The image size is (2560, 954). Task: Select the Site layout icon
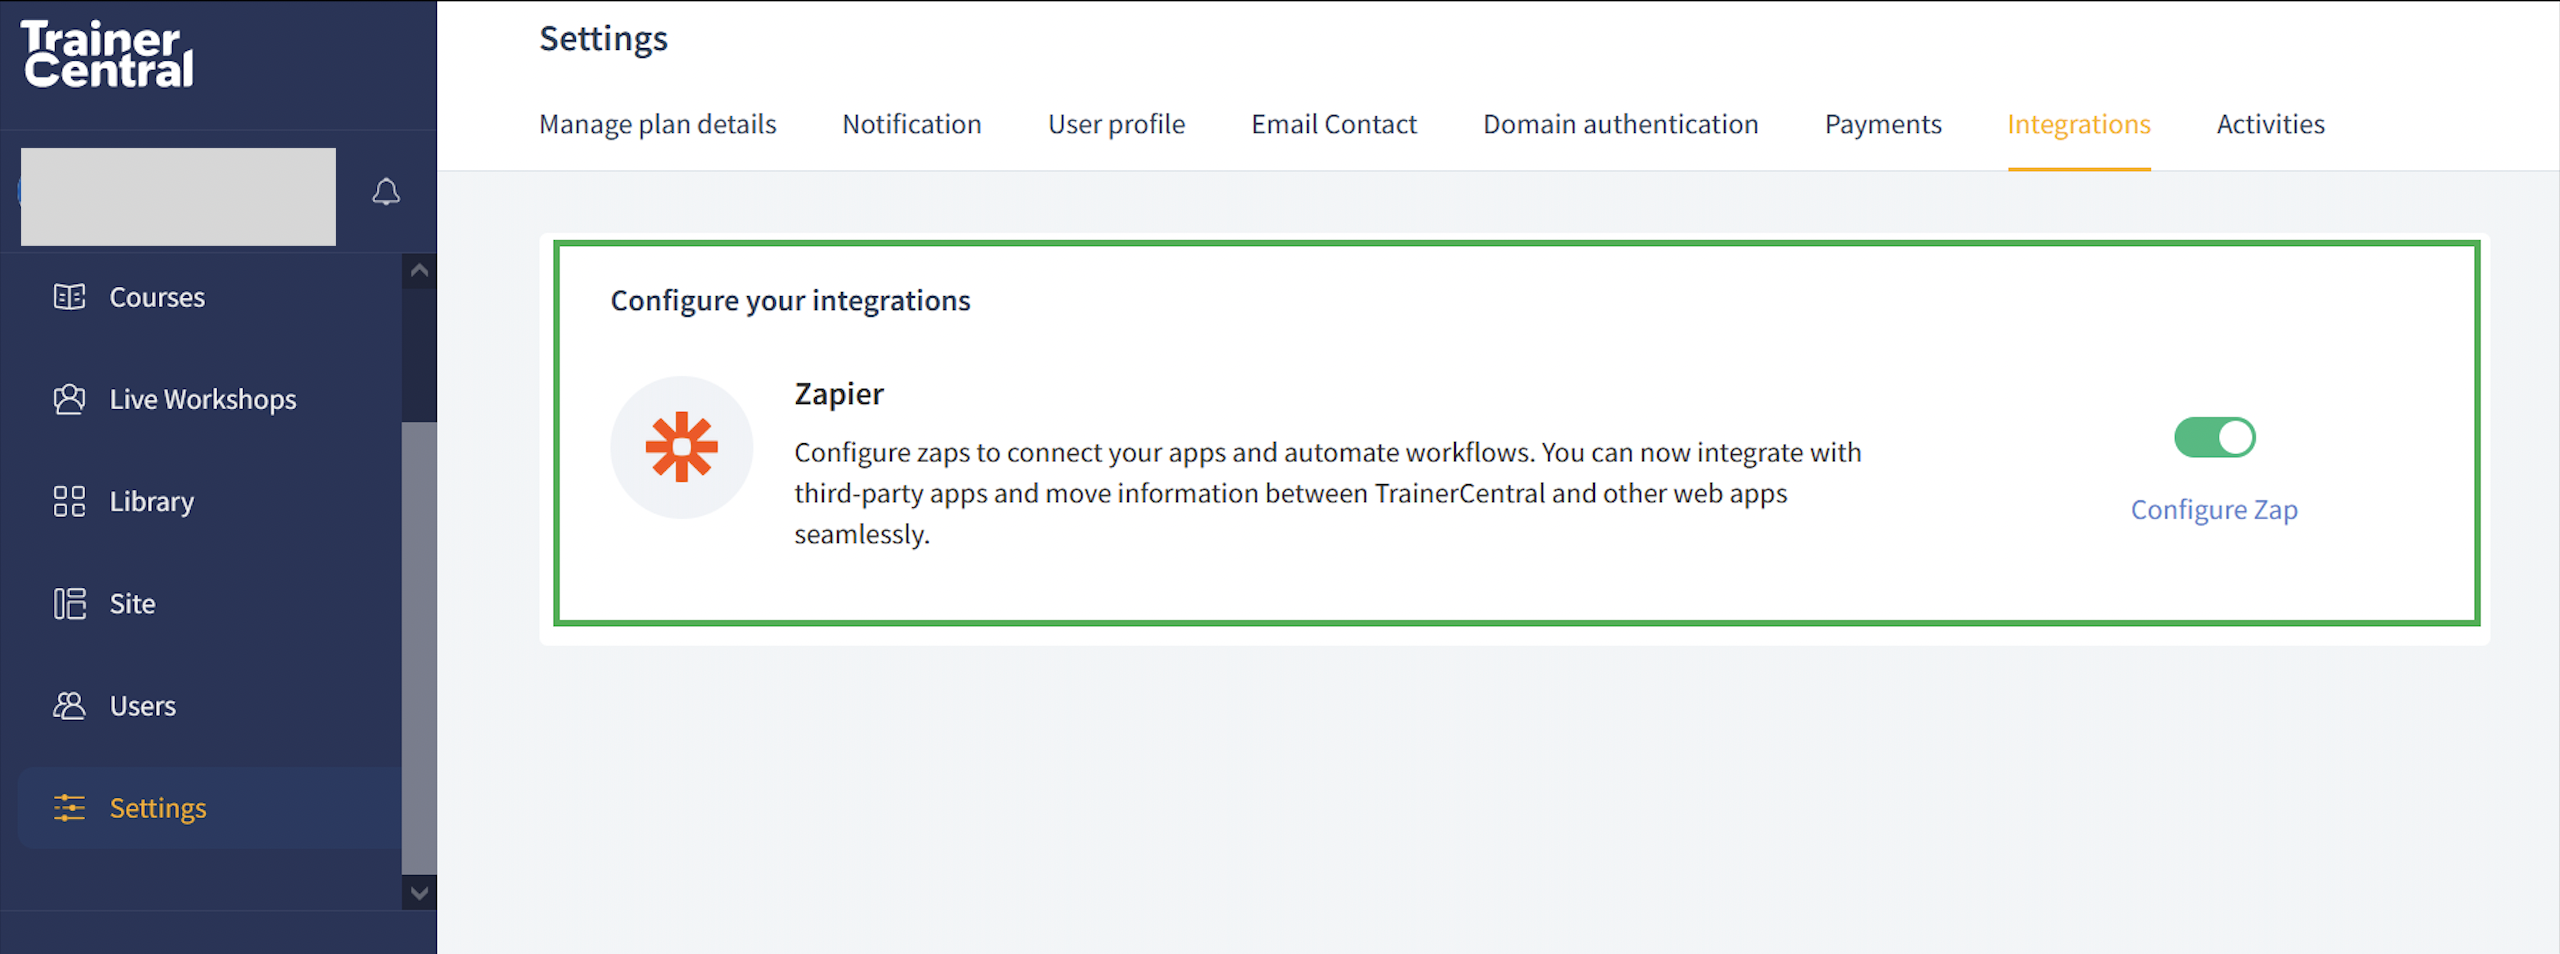click(69, 604)
